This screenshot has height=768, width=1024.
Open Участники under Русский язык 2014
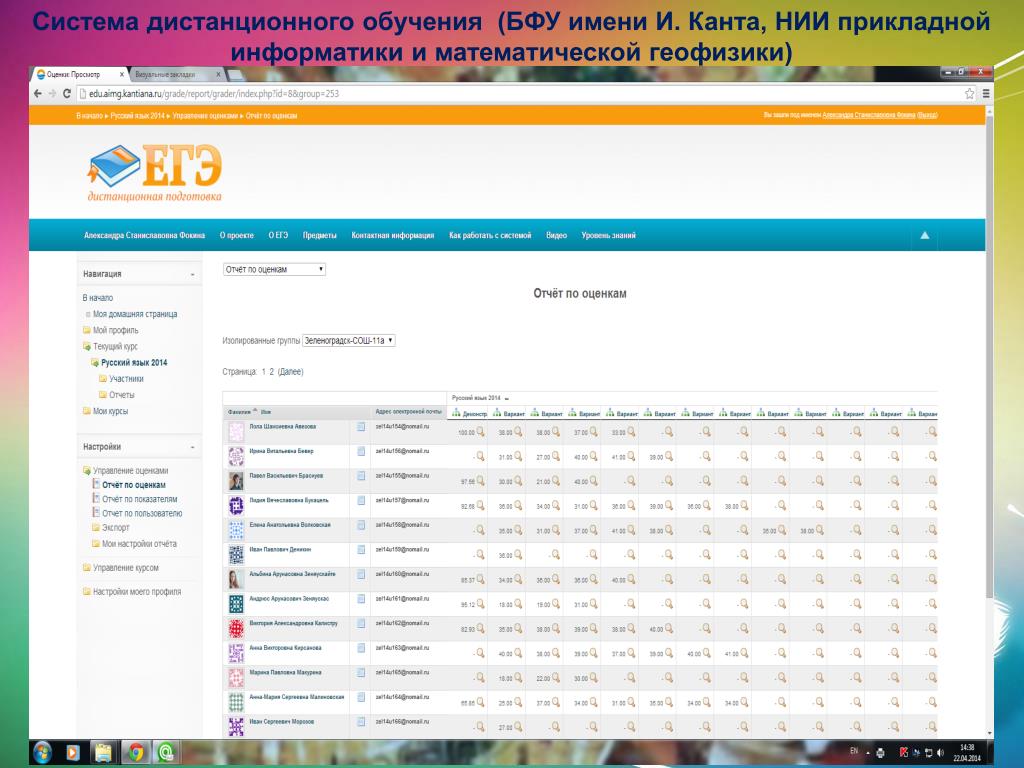point(126,379)
